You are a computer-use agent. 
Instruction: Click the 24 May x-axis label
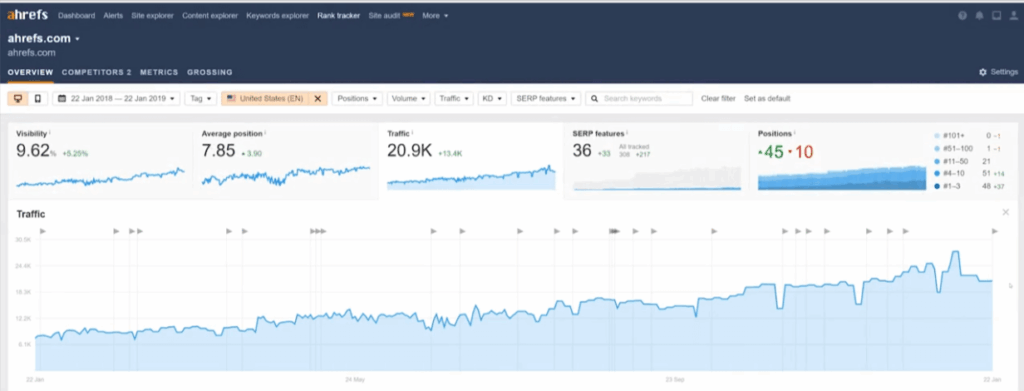click(355, 378)
